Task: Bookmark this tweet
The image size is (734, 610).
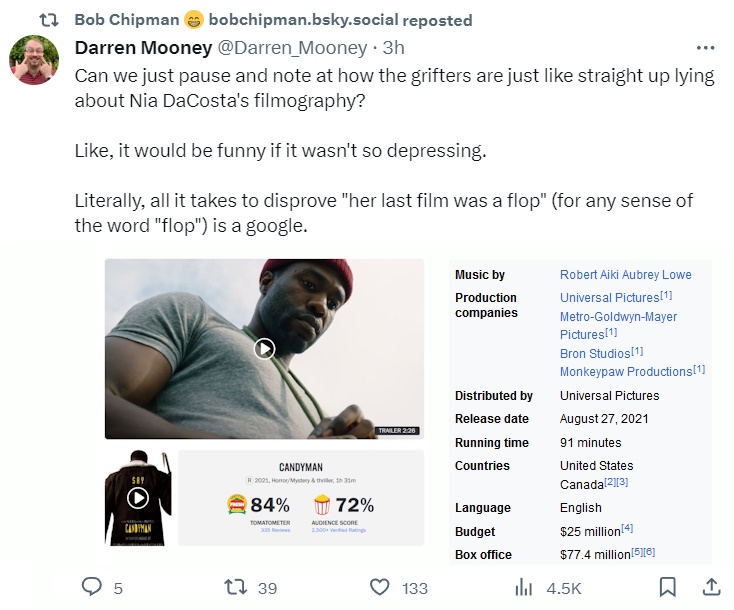Action: coord(668,587)
